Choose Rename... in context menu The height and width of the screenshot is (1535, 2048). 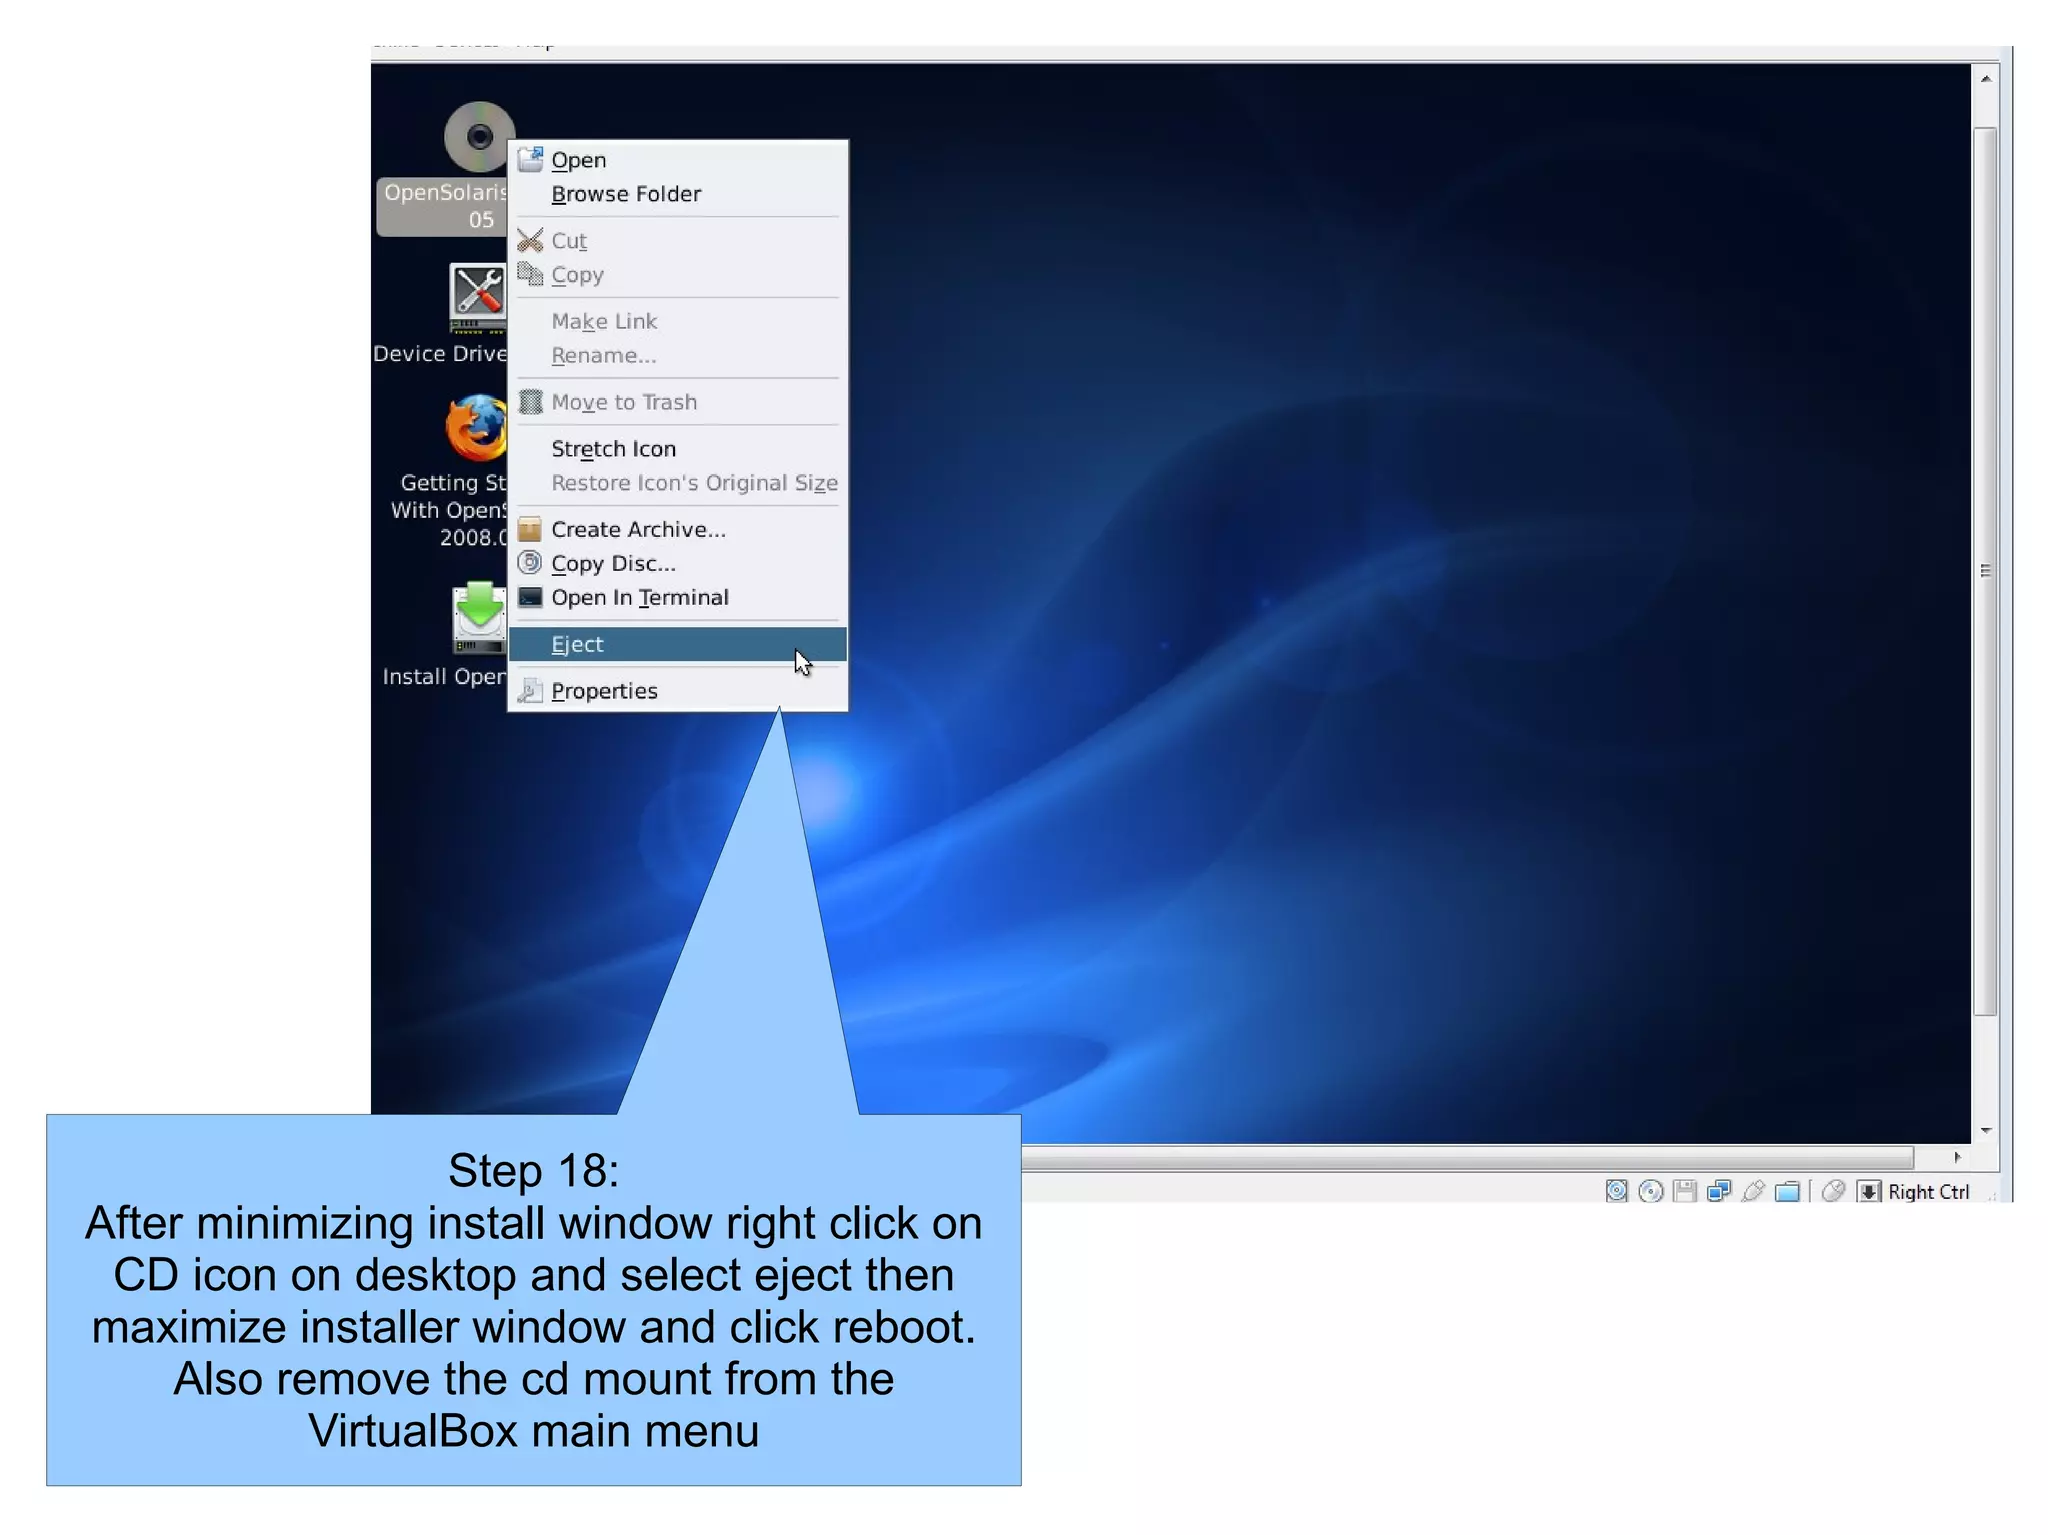coord(678,356)
